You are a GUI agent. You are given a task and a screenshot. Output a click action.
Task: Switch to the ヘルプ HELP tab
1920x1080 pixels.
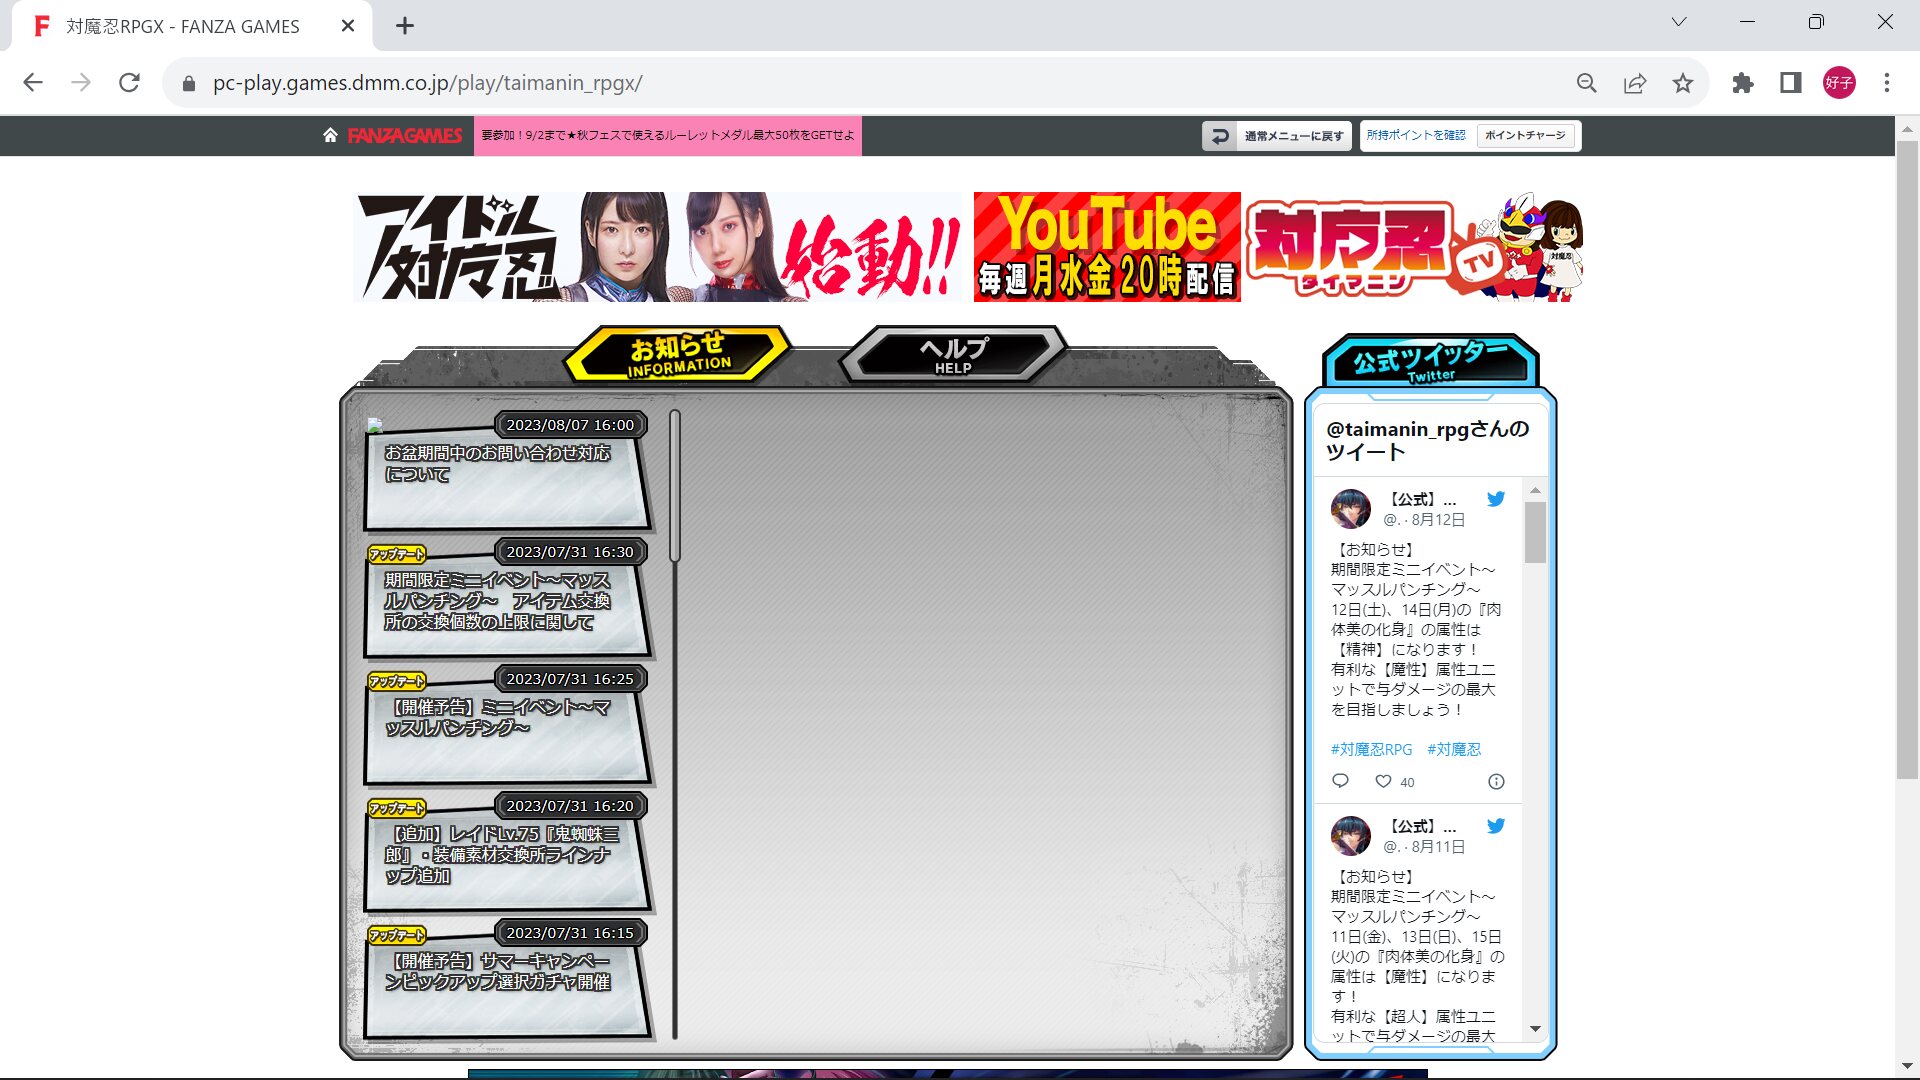(953, 354)
